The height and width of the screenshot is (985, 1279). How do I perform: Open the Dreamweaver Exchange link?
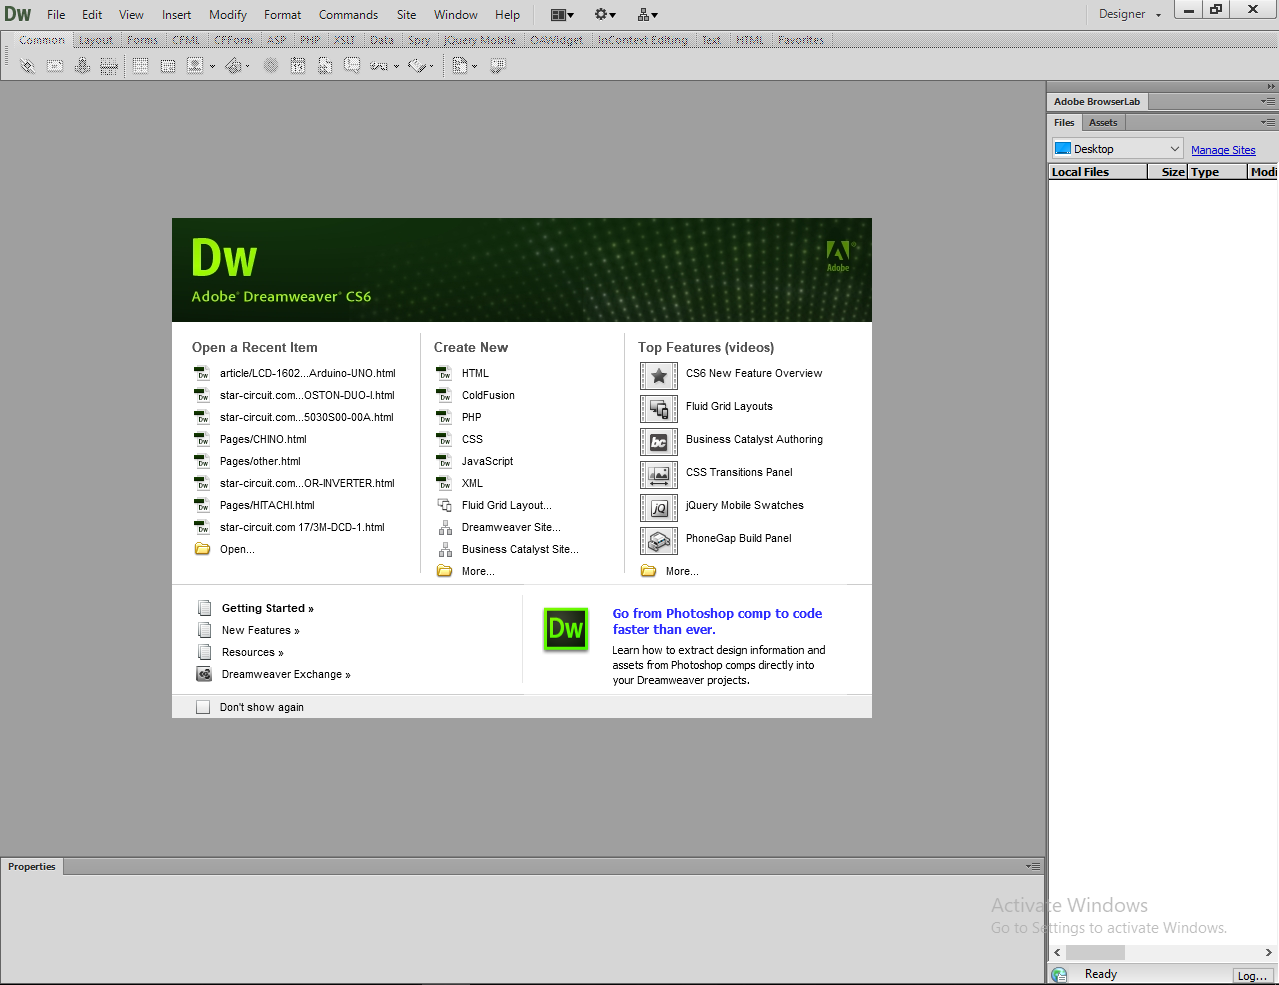click(x=286, y=674)
